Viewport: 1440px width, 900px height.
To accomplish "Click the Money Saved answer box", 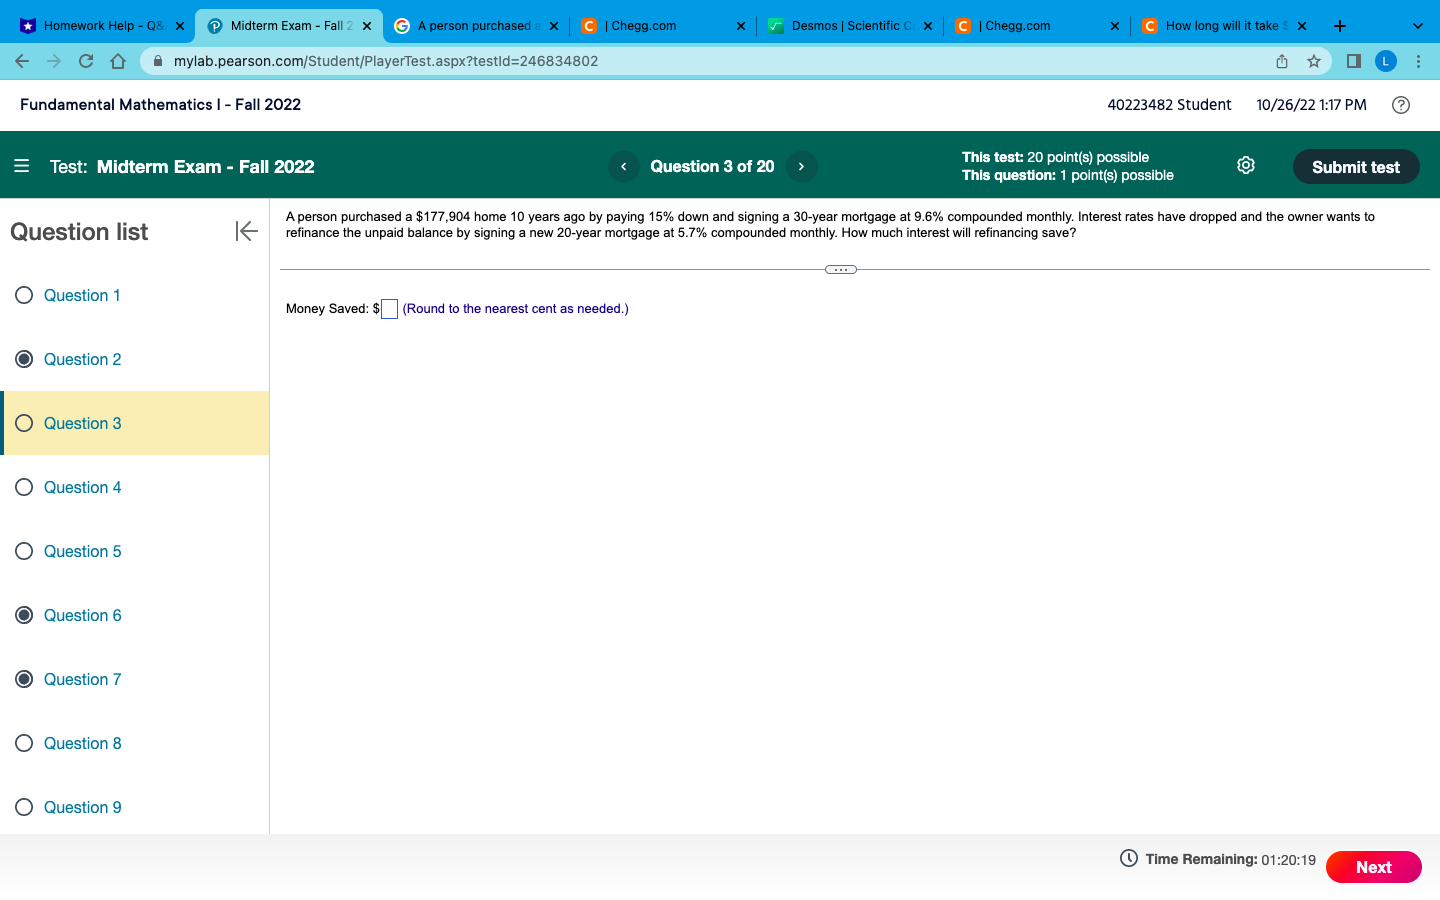I will point(389,309).
